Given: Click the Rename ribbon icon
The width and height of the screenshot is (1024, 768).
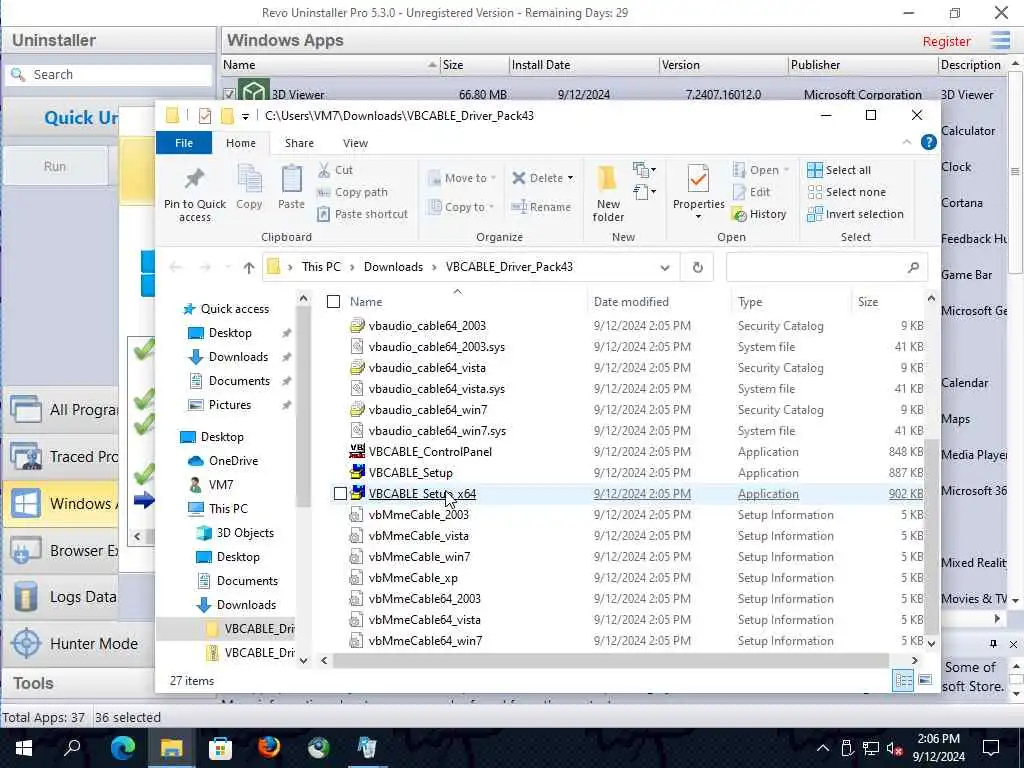Looking at the screenshot, I should [x=541, y=207].
